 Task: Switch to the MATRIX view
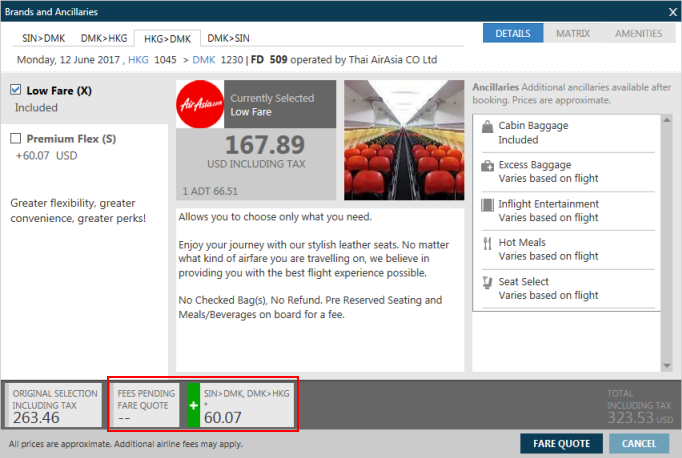tap(573, 33)
